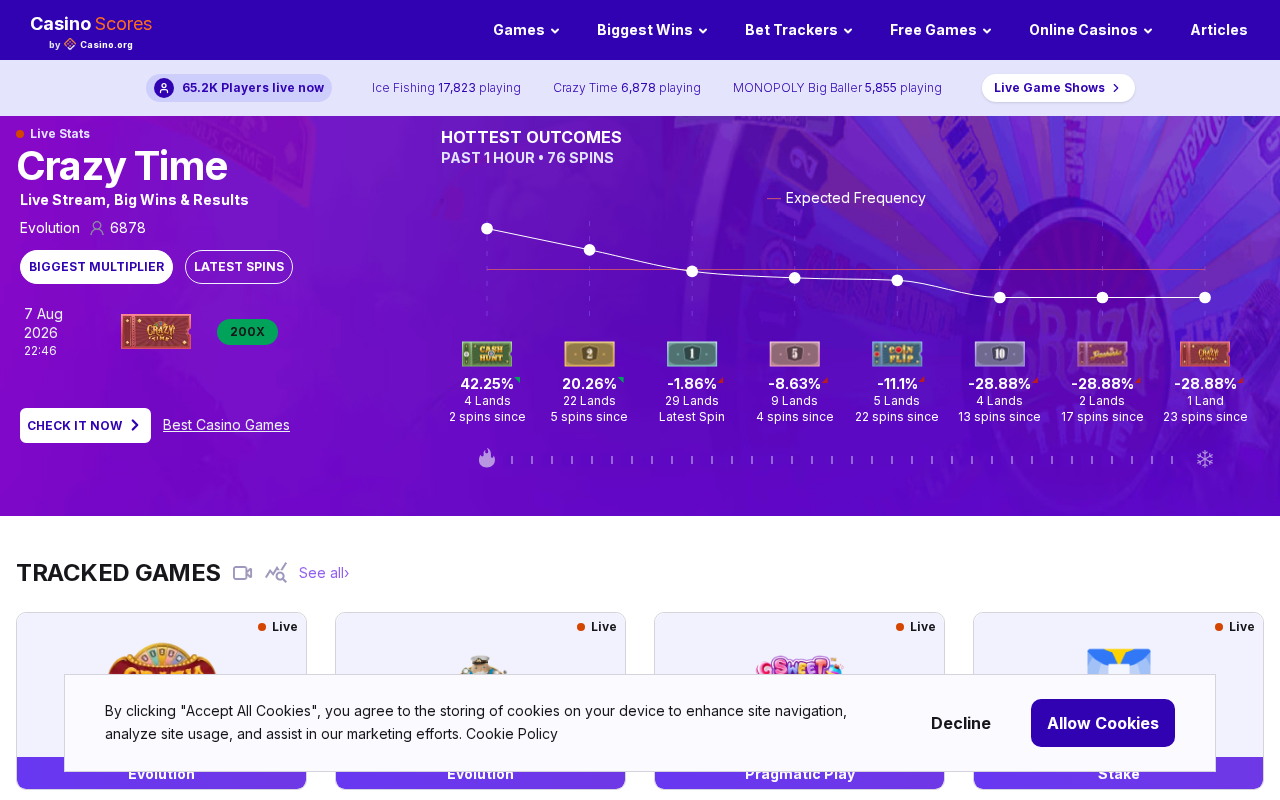This screenshot has height=800, width=1280.
Task: Switch to Biggest Multiplier tab
Action: tap(97, 267)
